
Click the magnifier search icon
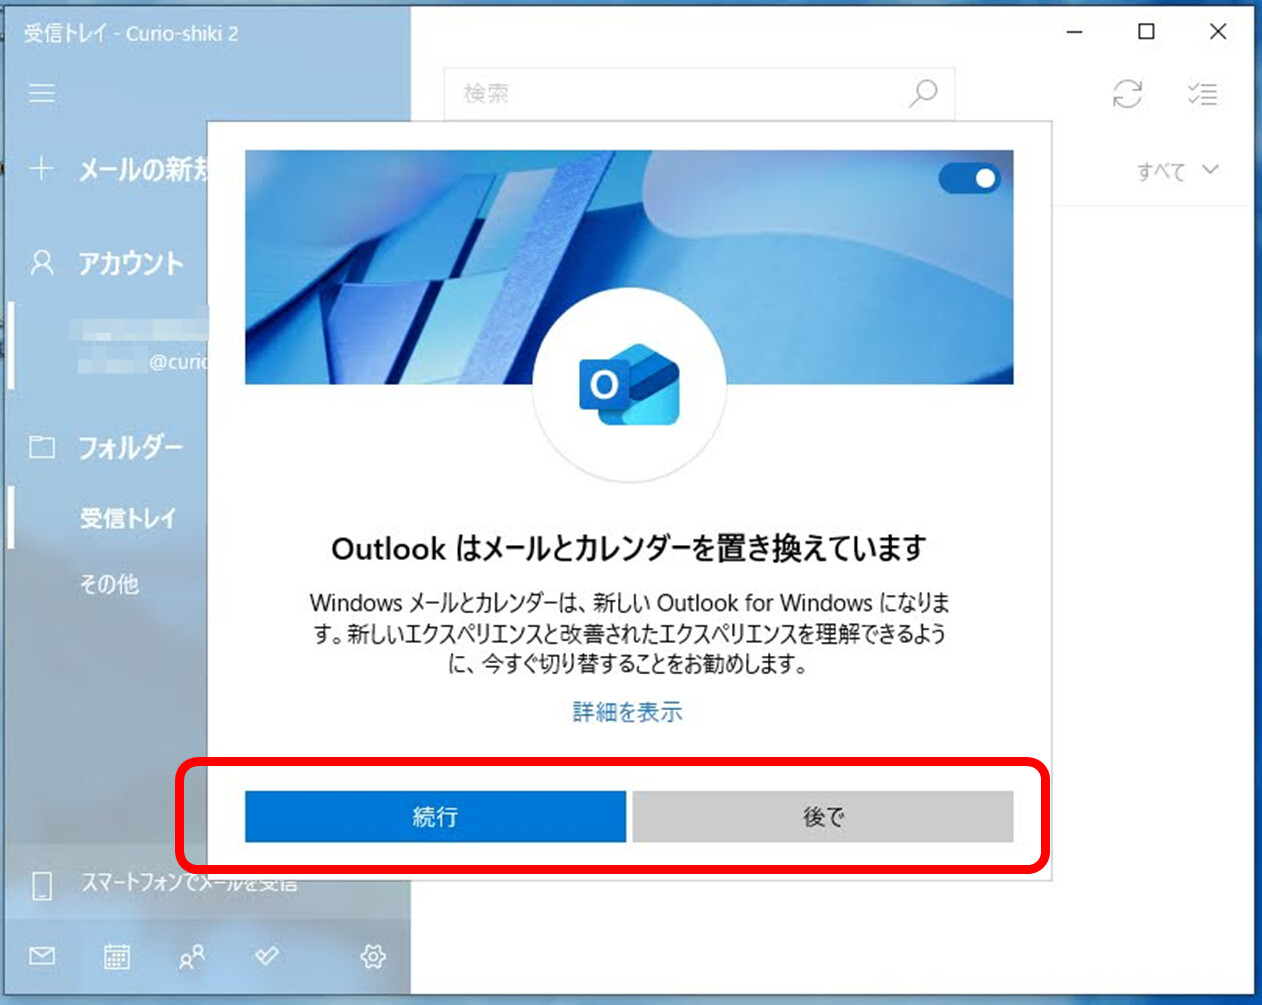coord(923,94)
